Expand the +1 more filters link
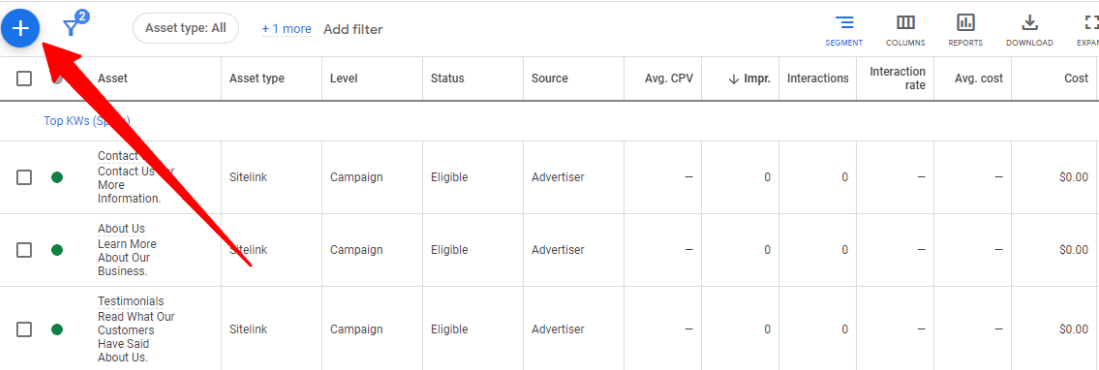 (x=287, y=29)
